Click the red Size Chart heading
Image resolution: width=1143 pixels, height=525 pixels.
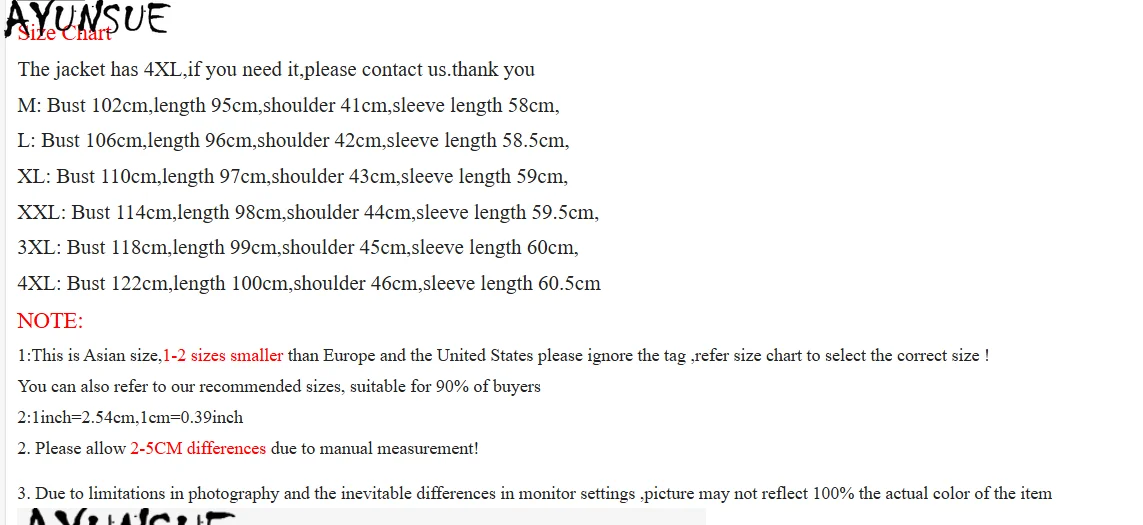[64, 35]
